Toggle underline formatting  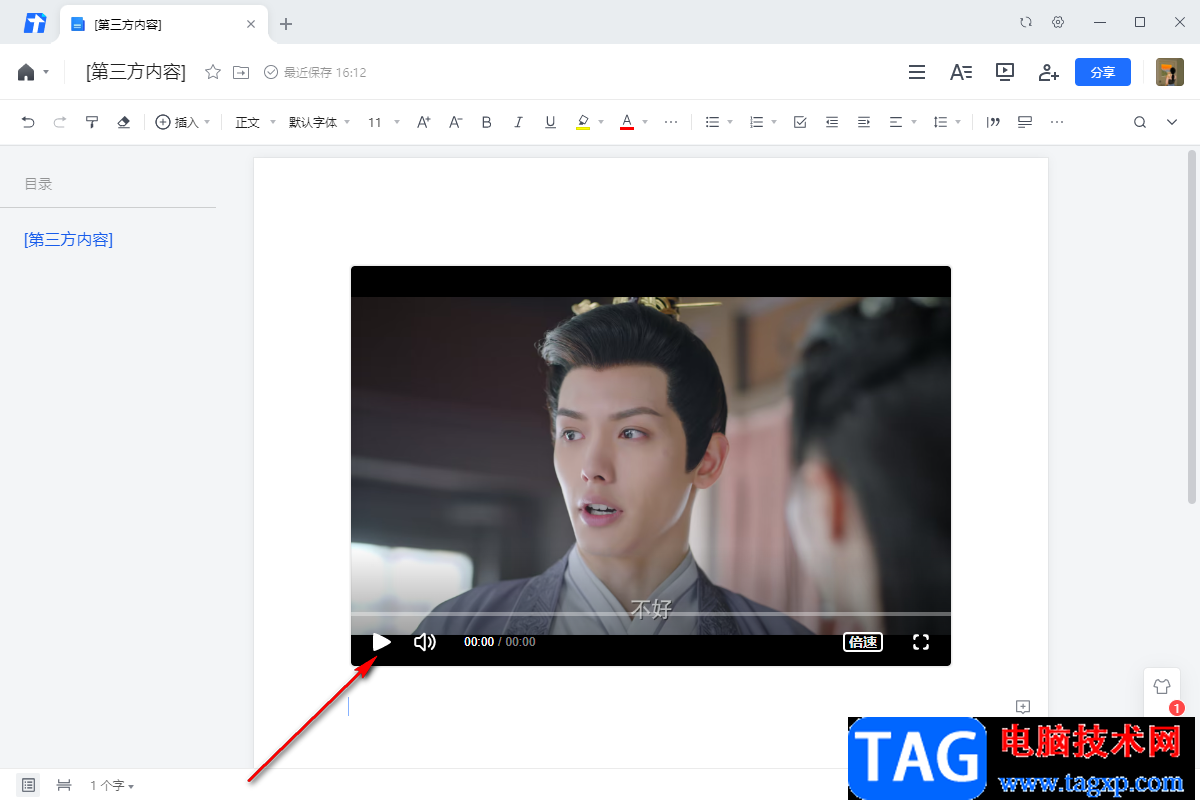(x=550, y=122)
